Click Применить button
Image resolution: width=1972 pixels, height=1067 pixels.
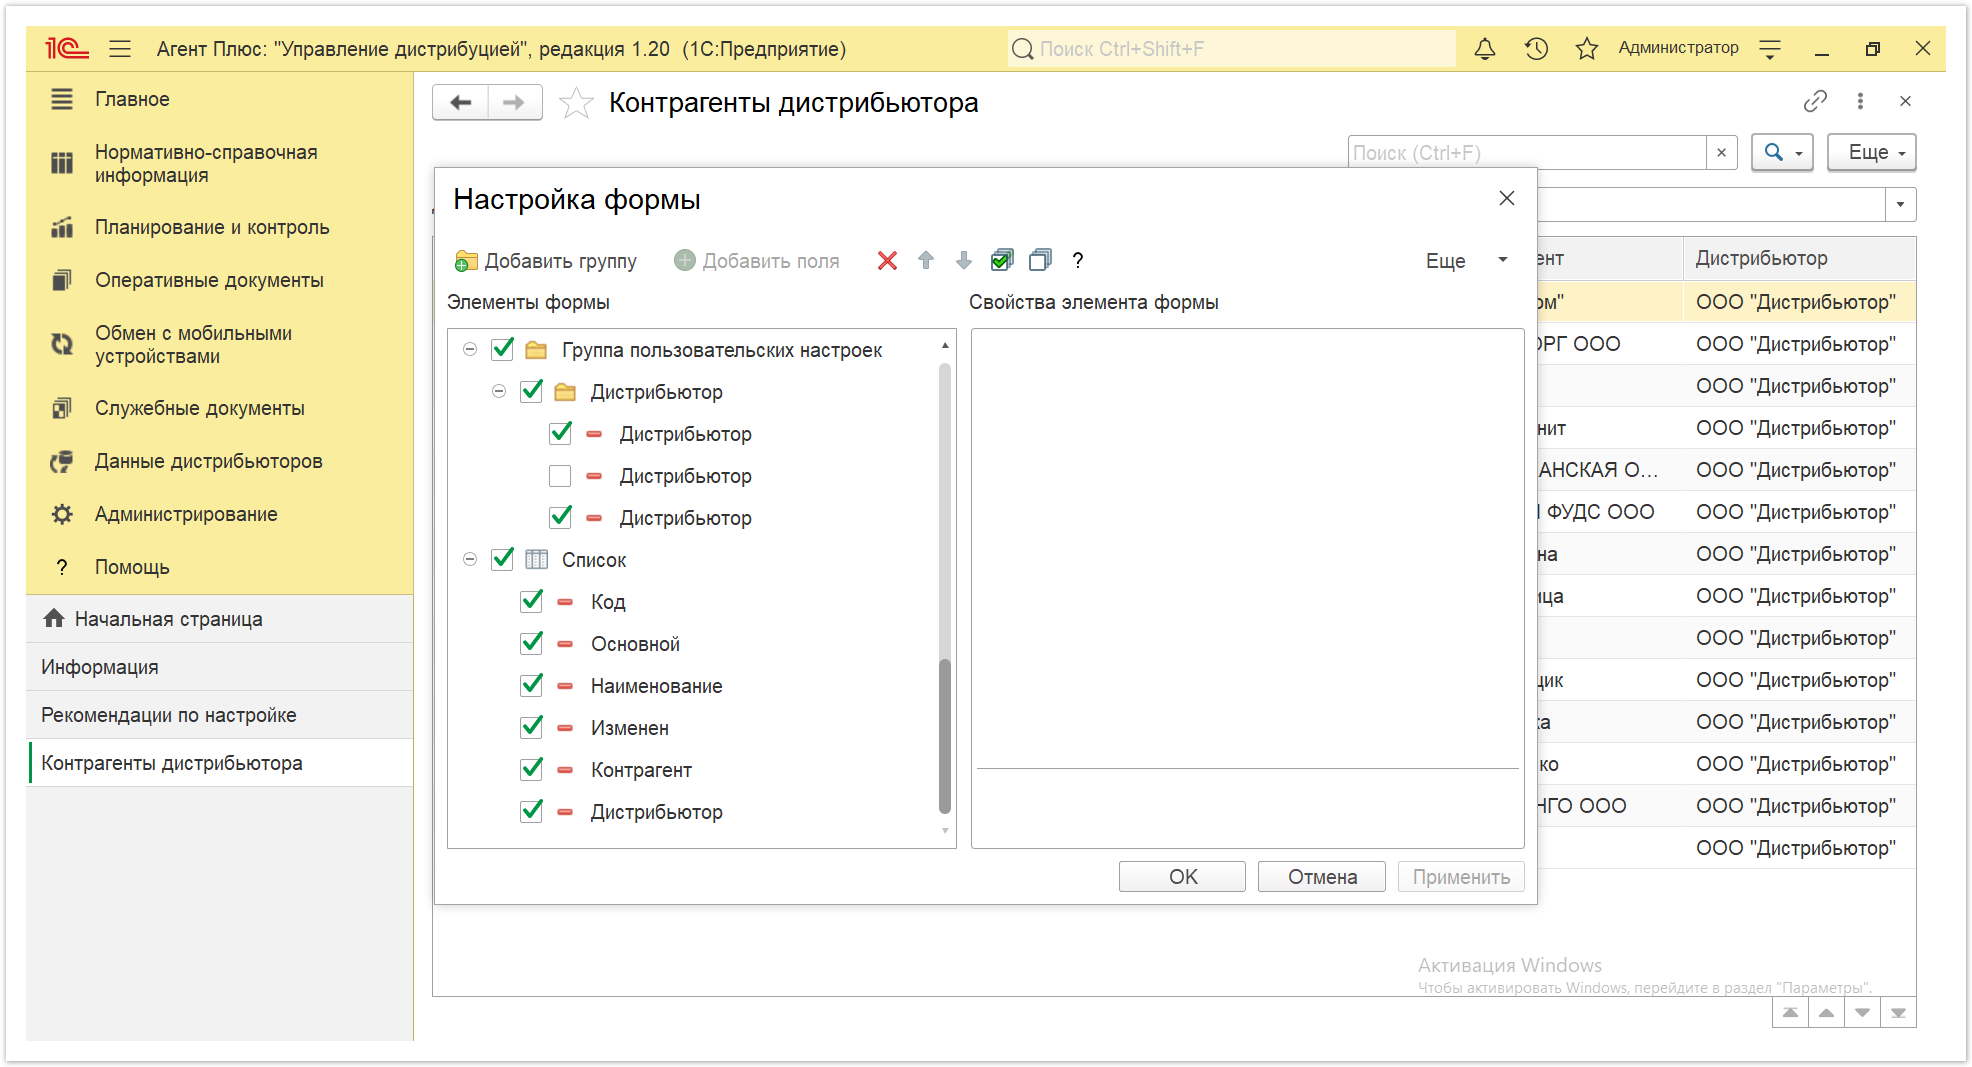tap(1461, 877)
